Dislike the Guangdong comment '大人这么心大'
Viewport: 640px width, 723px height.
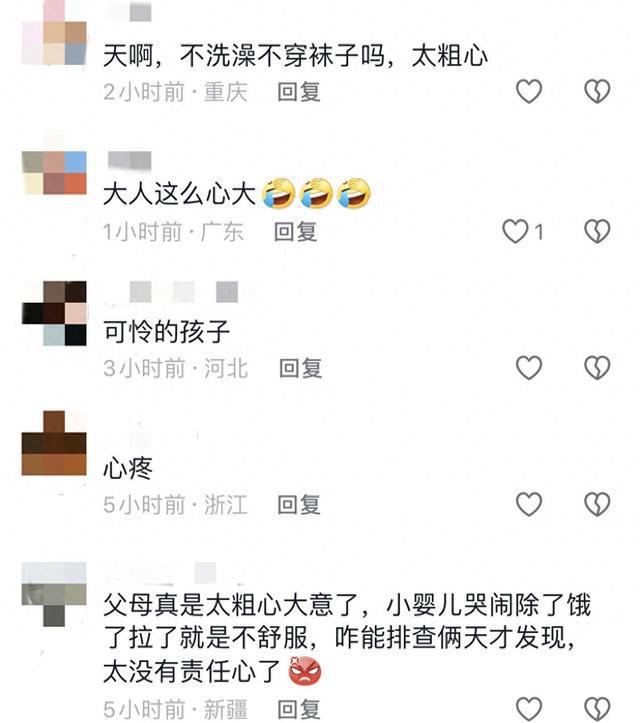tap(597, 231)
